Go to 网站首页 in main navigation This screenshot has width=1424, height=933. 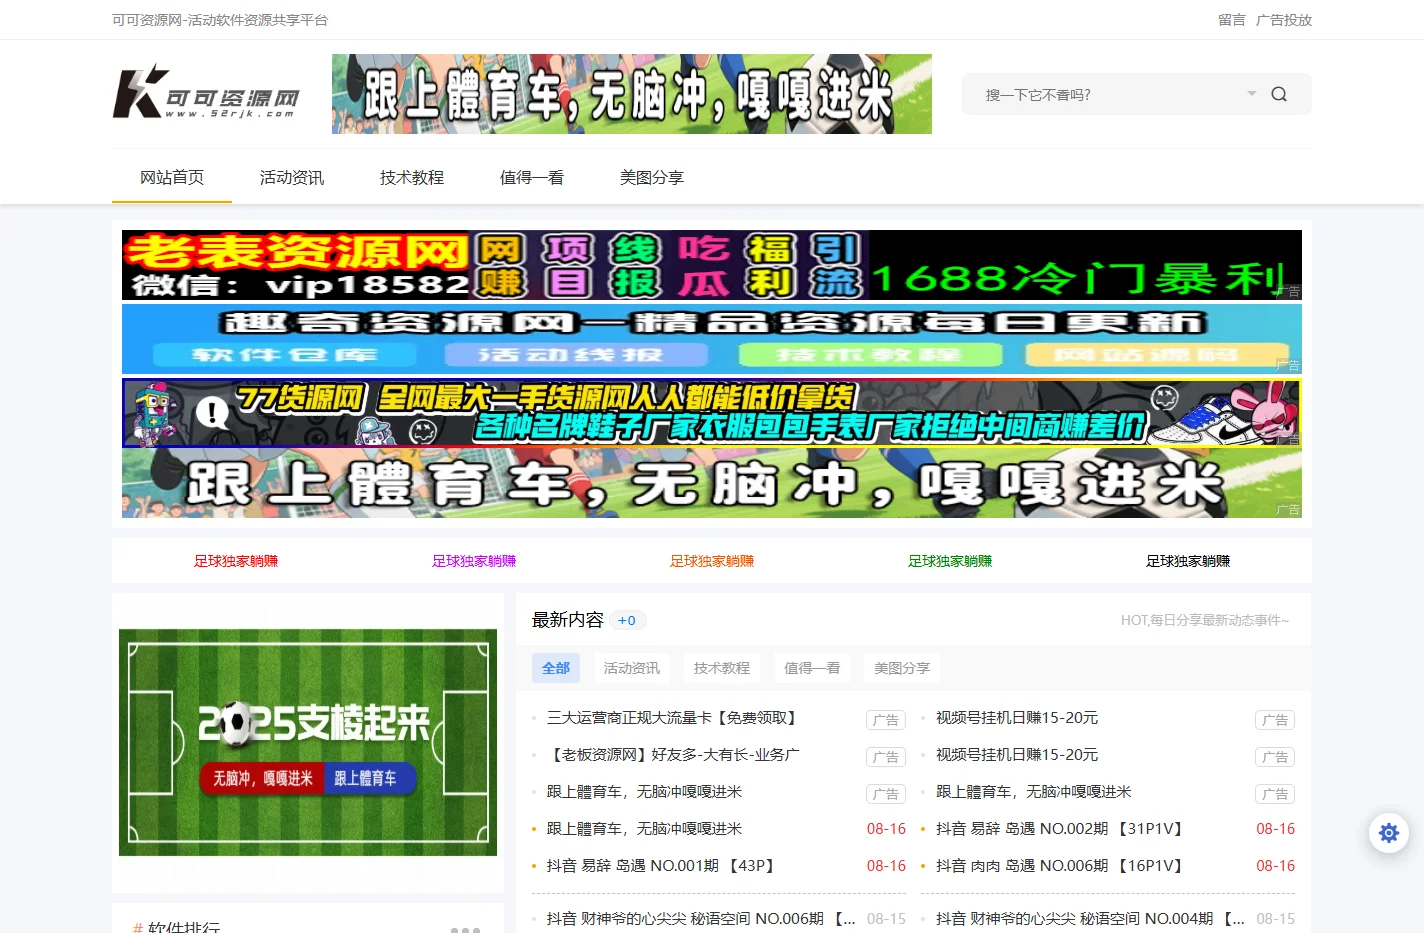(172, 177)
